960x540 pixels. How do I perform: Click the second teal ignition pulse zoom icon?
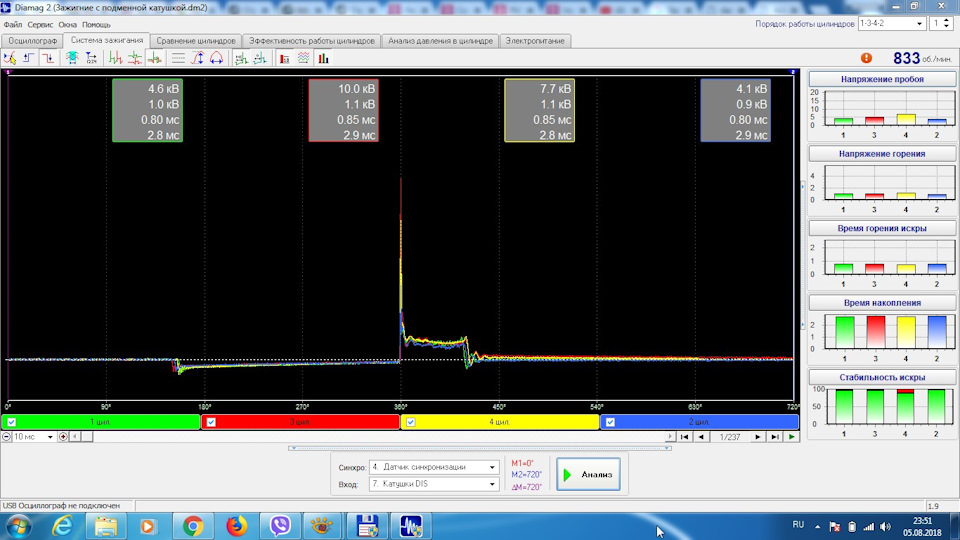coord(260,58)
